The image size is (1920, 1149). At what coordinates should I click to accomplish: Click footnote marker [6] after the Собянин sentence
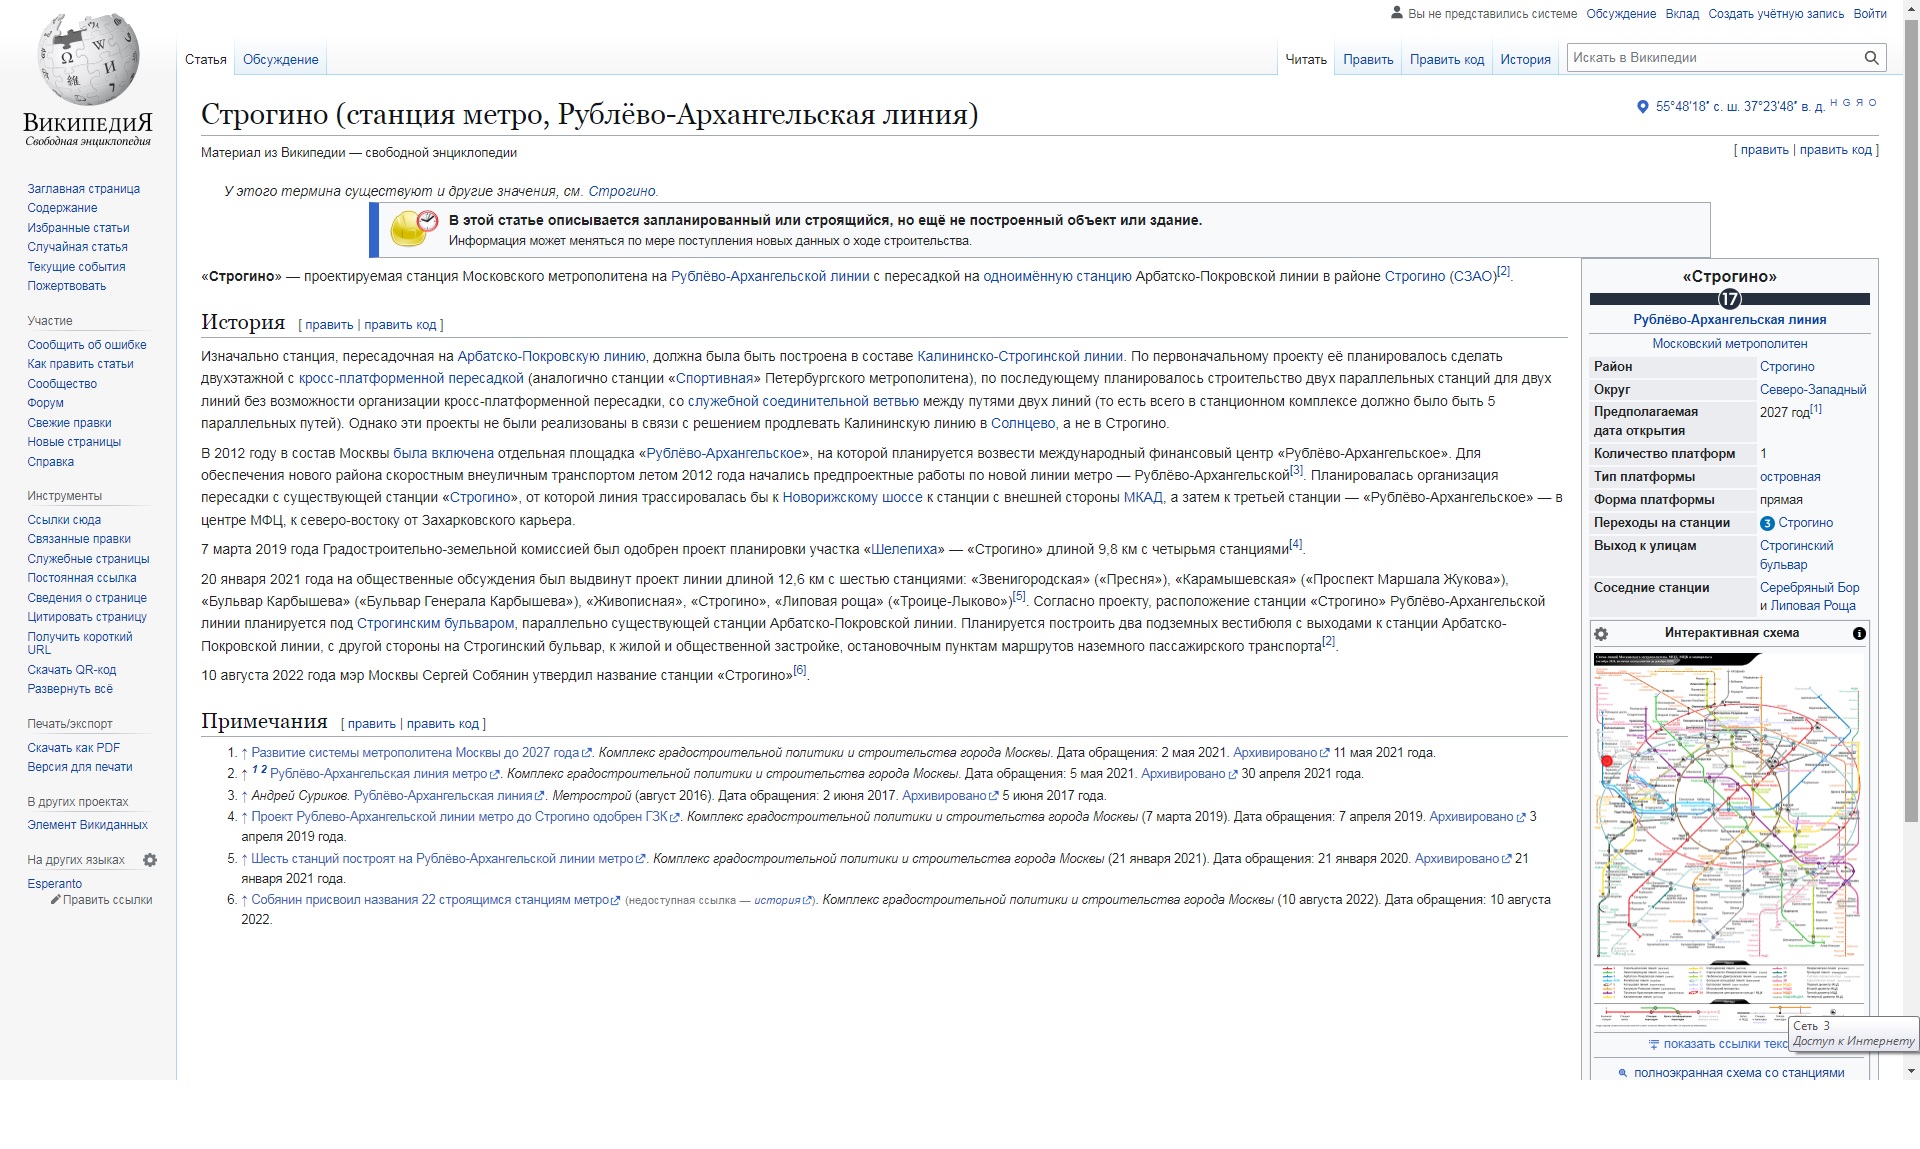pos(799,670)
